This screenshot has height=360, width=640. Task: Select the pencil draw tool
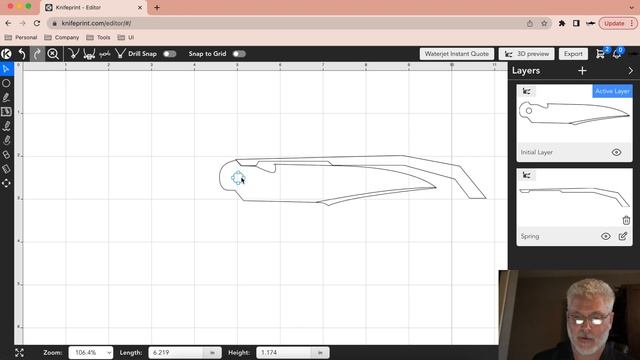[6, 97]
